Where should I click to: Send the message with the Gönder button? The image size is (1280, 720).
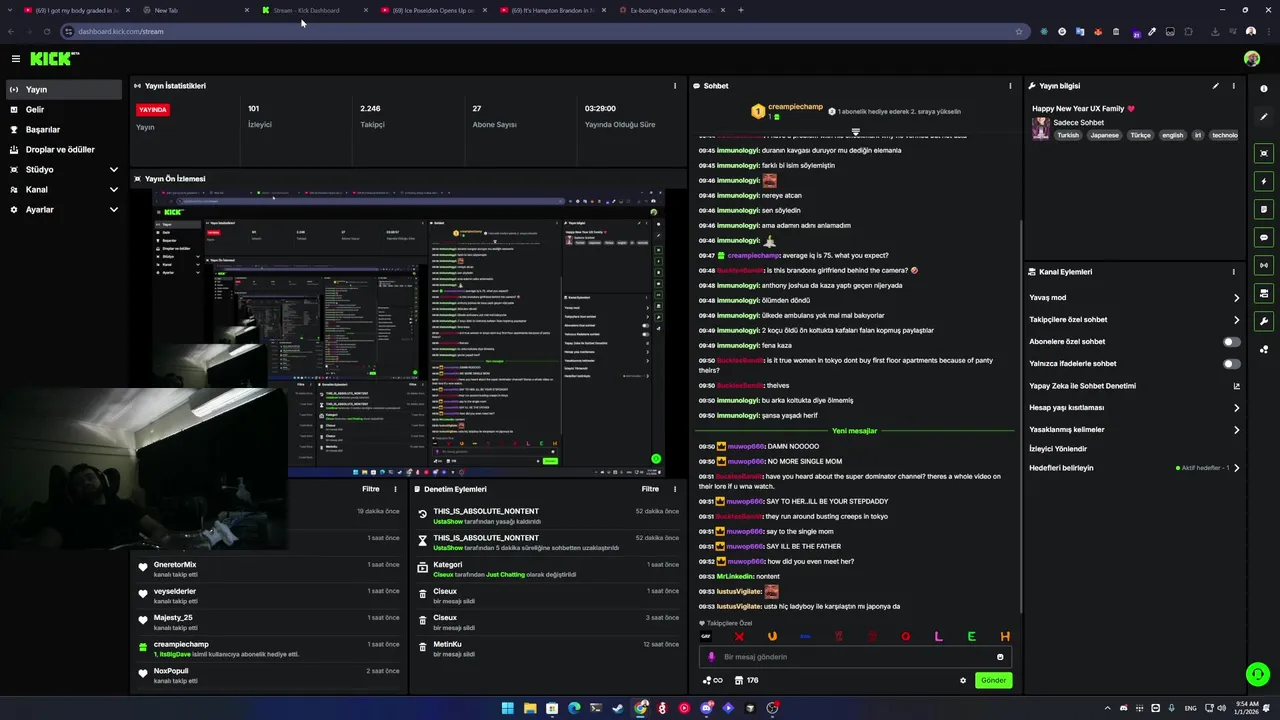pos(993,680)
